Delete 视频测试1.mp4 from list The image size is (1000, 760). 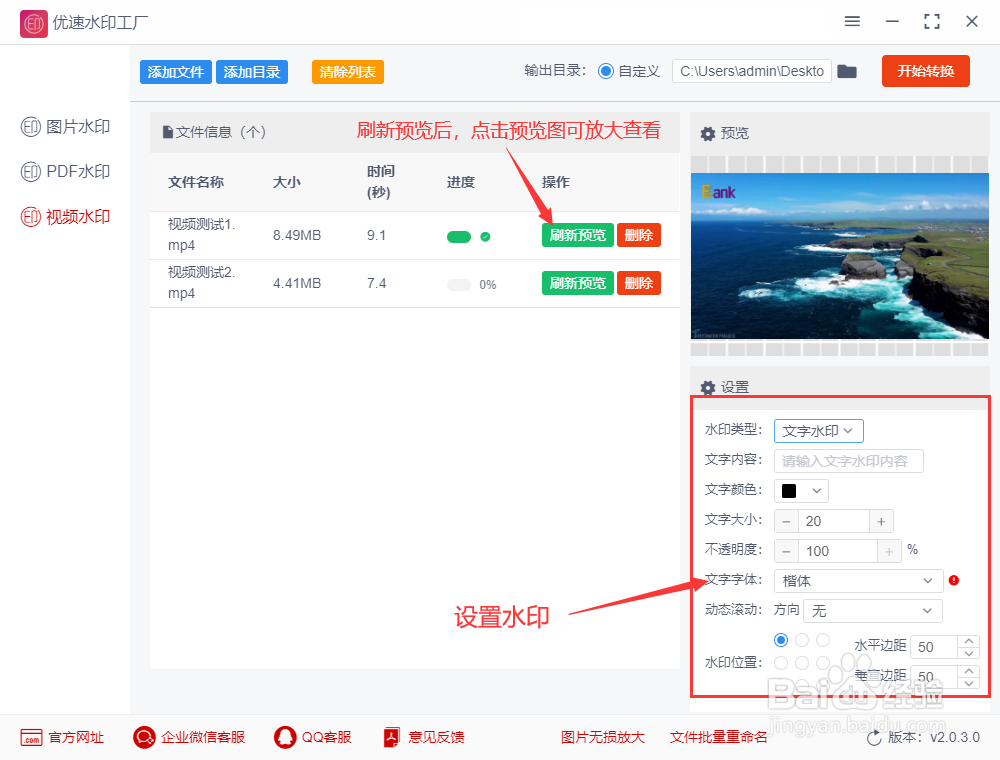(x=638, y=235)
